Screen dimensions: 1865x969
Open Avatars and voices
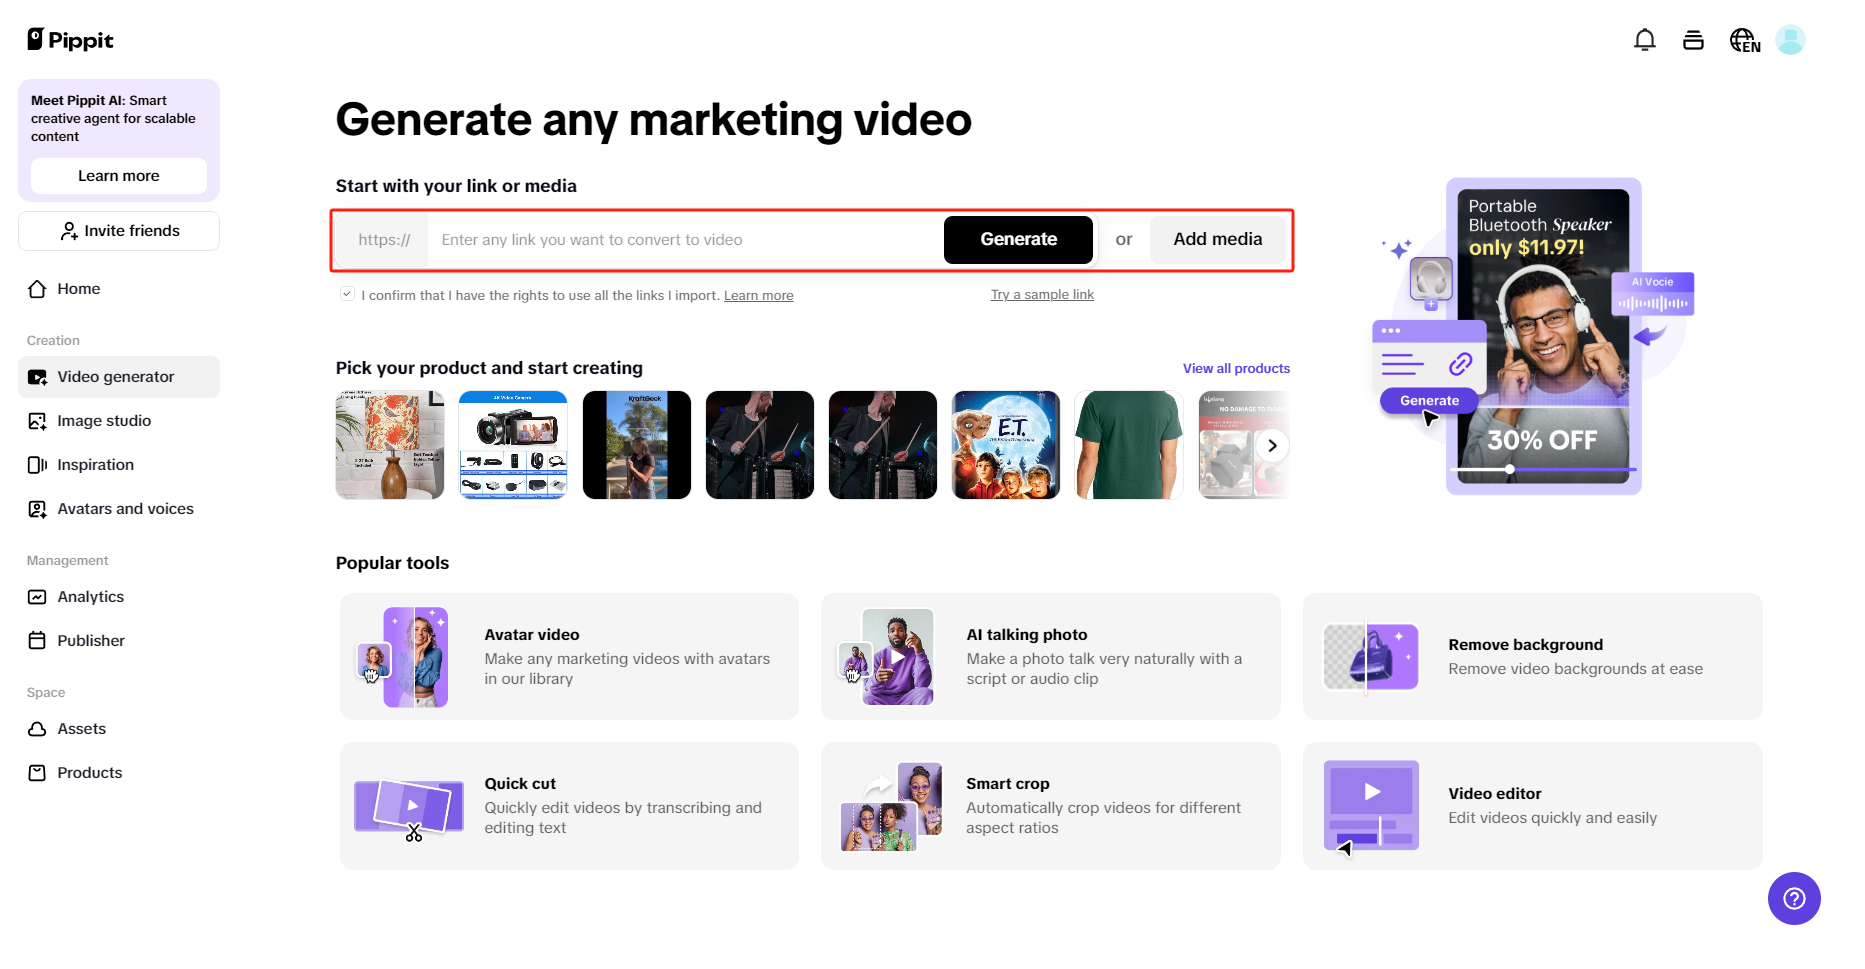pyautogui.click(x=125, y=509)
